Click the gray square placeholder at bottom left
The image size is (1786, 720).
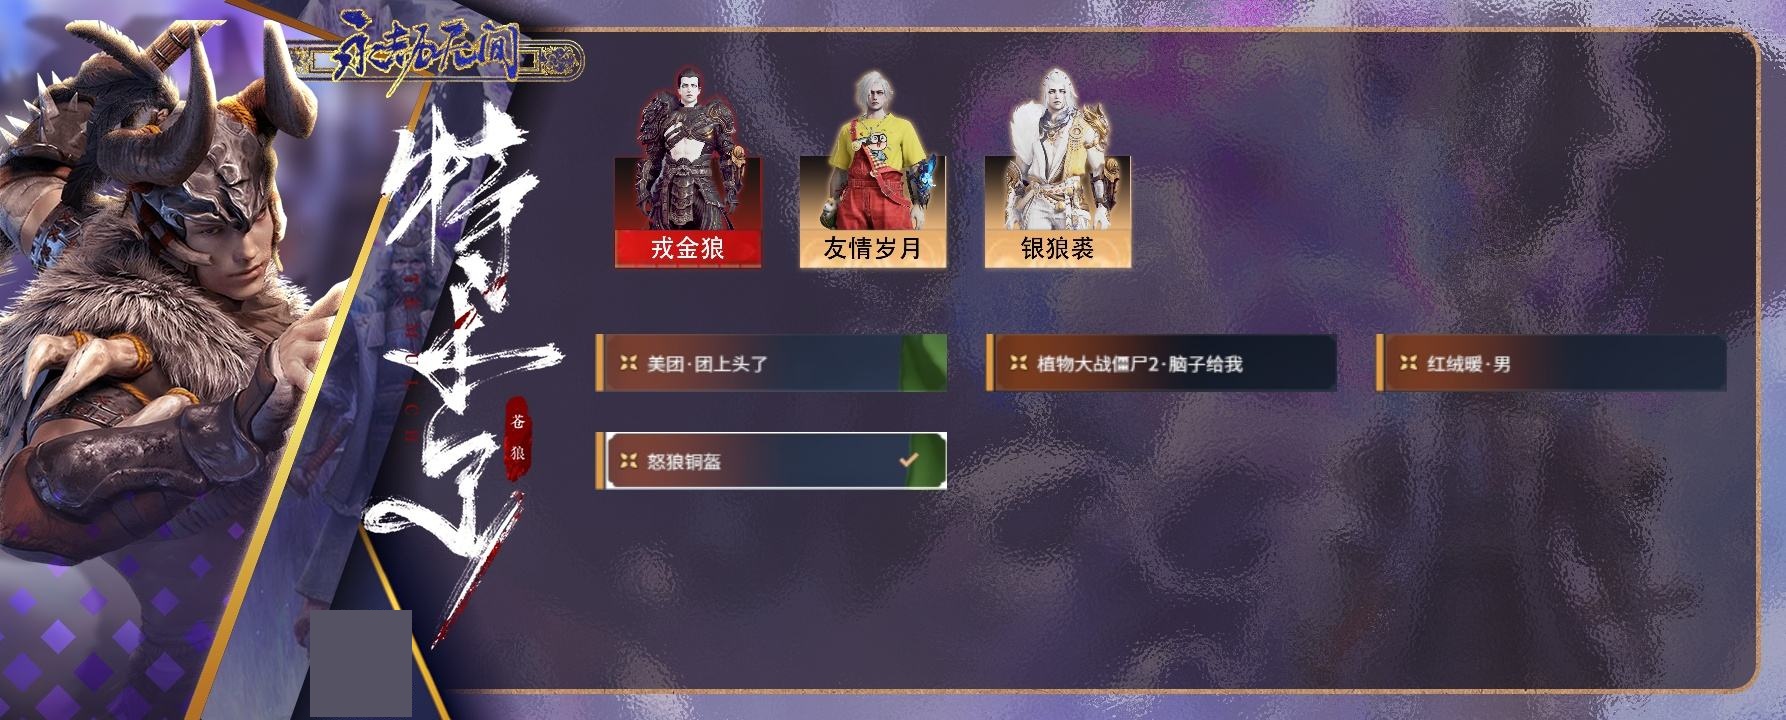coord(361,663)
